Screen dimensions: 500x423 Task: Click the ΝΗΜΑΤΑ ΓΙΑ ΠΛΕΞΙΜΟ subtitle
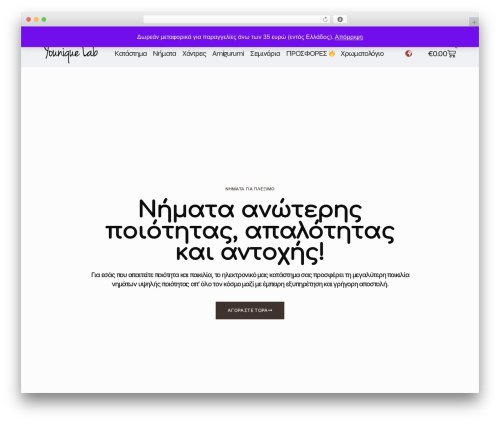[x=250, y=189]
